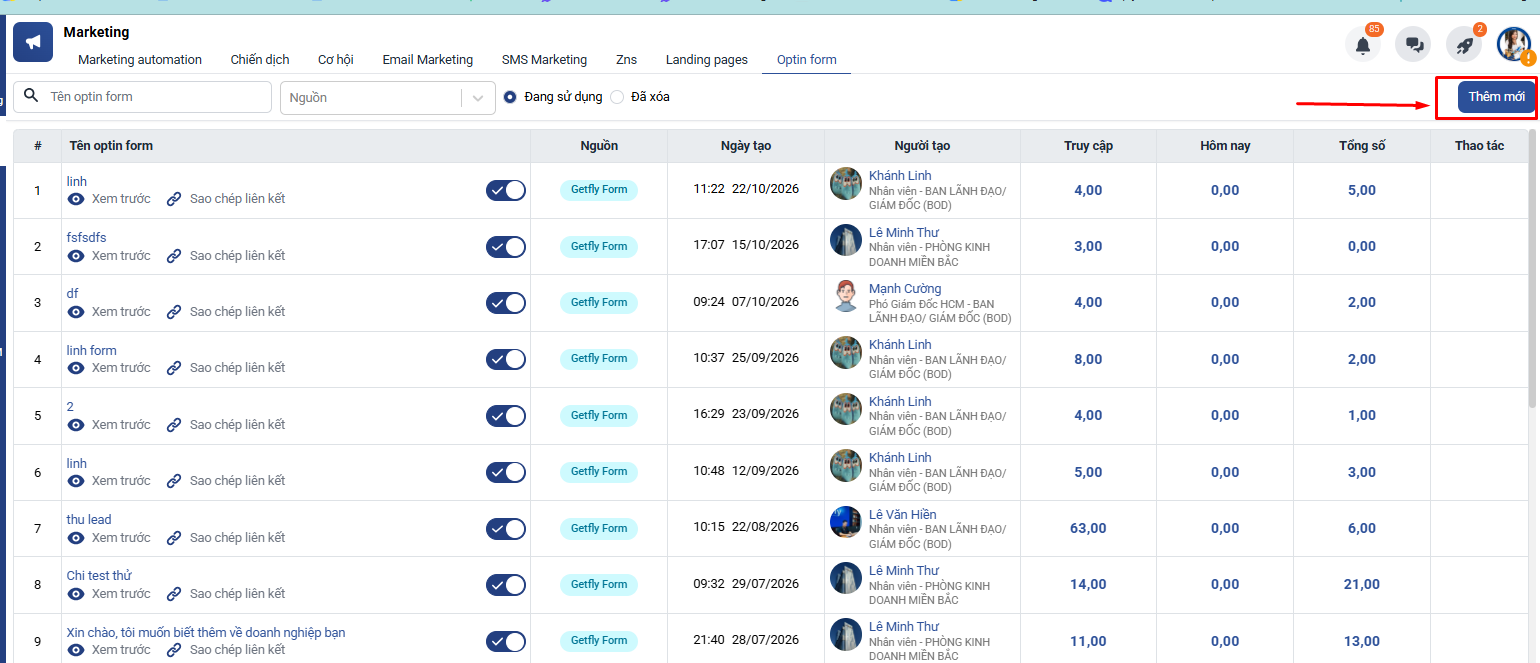Open the chat messages icon

click(1414, 44)
